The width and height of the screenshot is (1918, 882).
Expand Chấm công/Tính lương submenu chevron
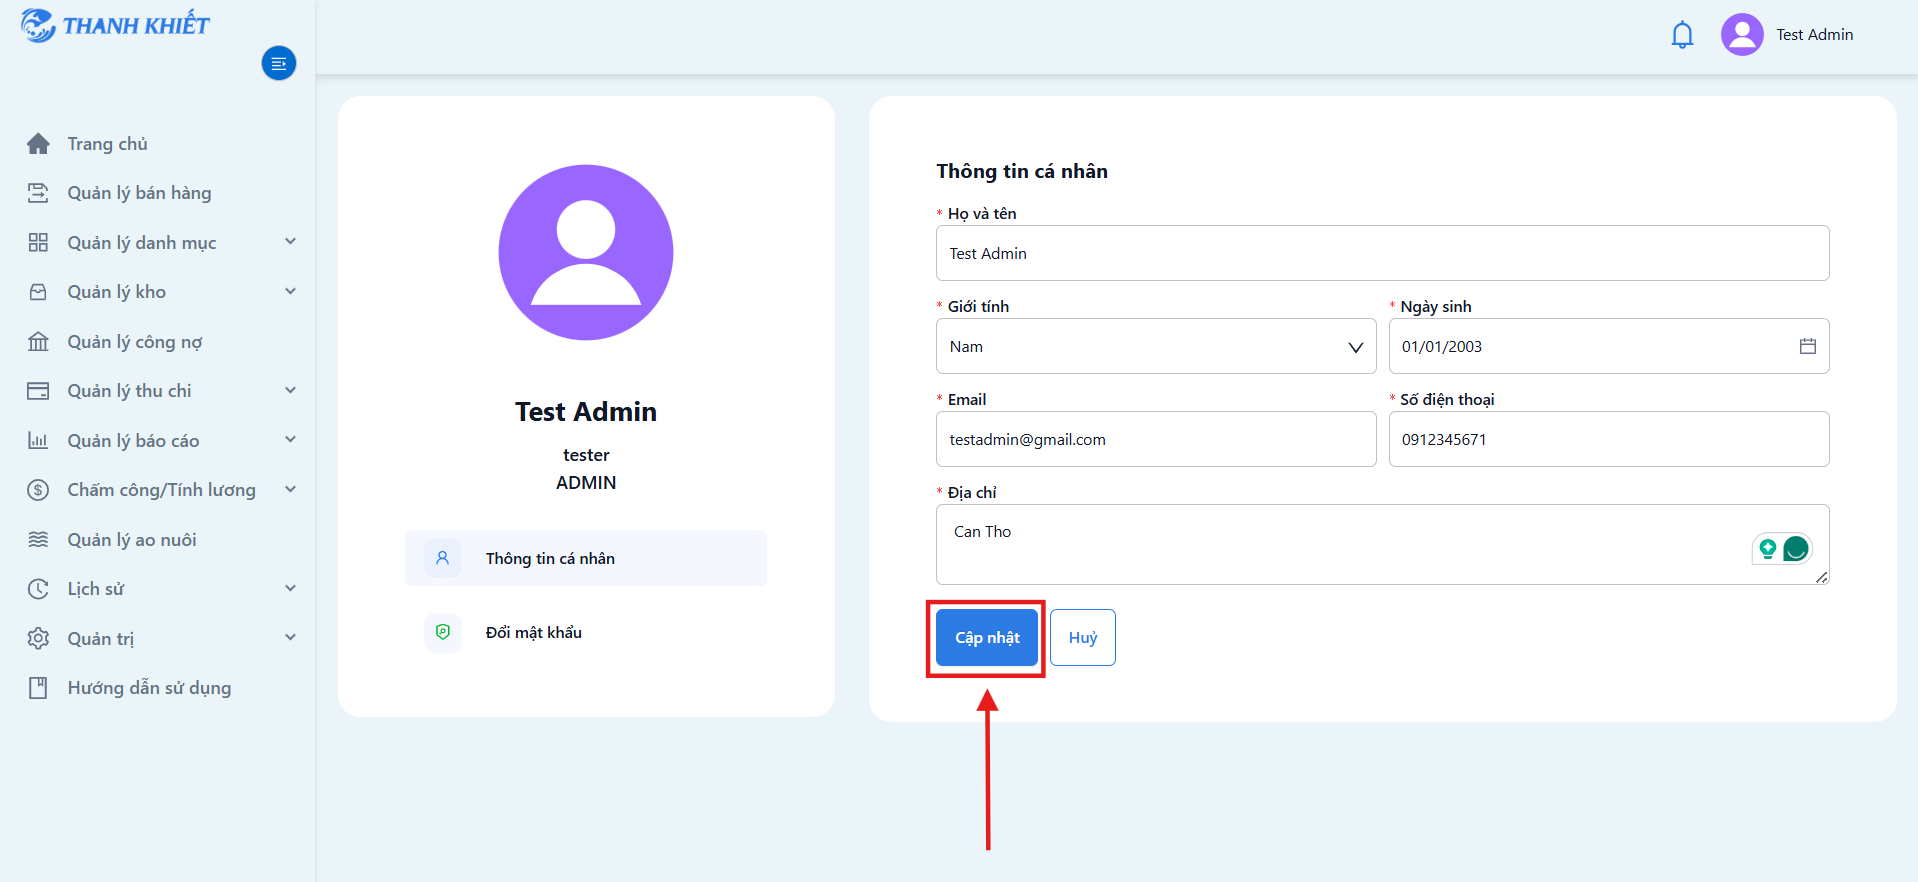[x=291, y=489]
